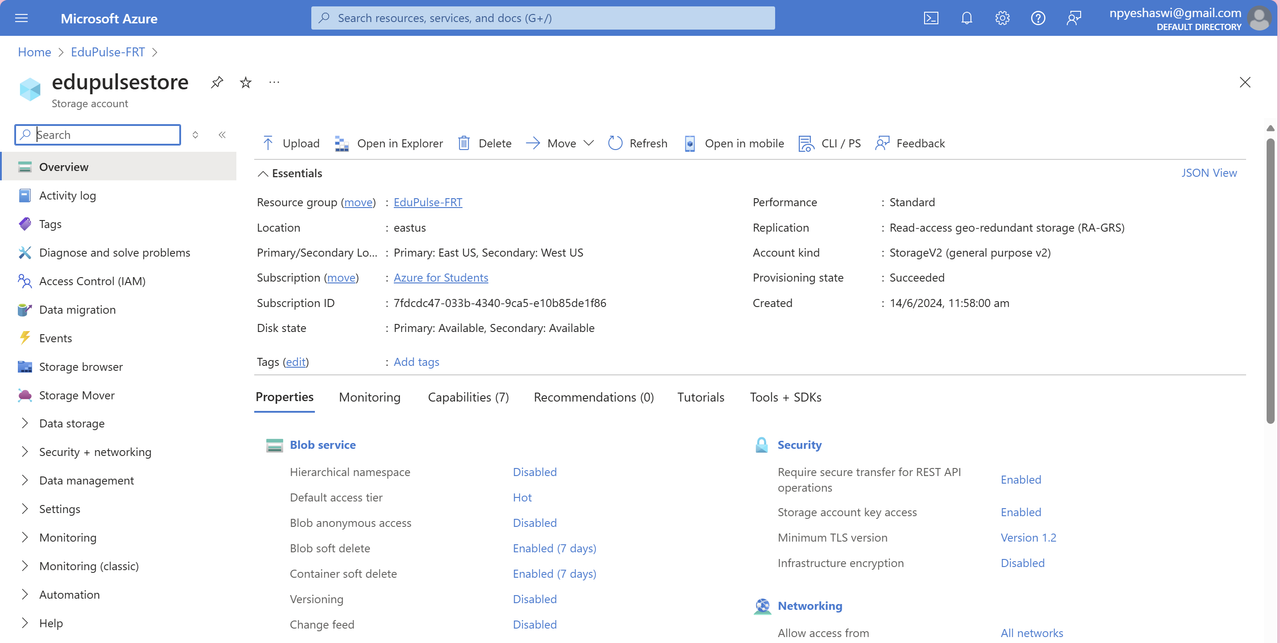Click the Delete toolbar button
1280x643 pixels.
(484, 143)
